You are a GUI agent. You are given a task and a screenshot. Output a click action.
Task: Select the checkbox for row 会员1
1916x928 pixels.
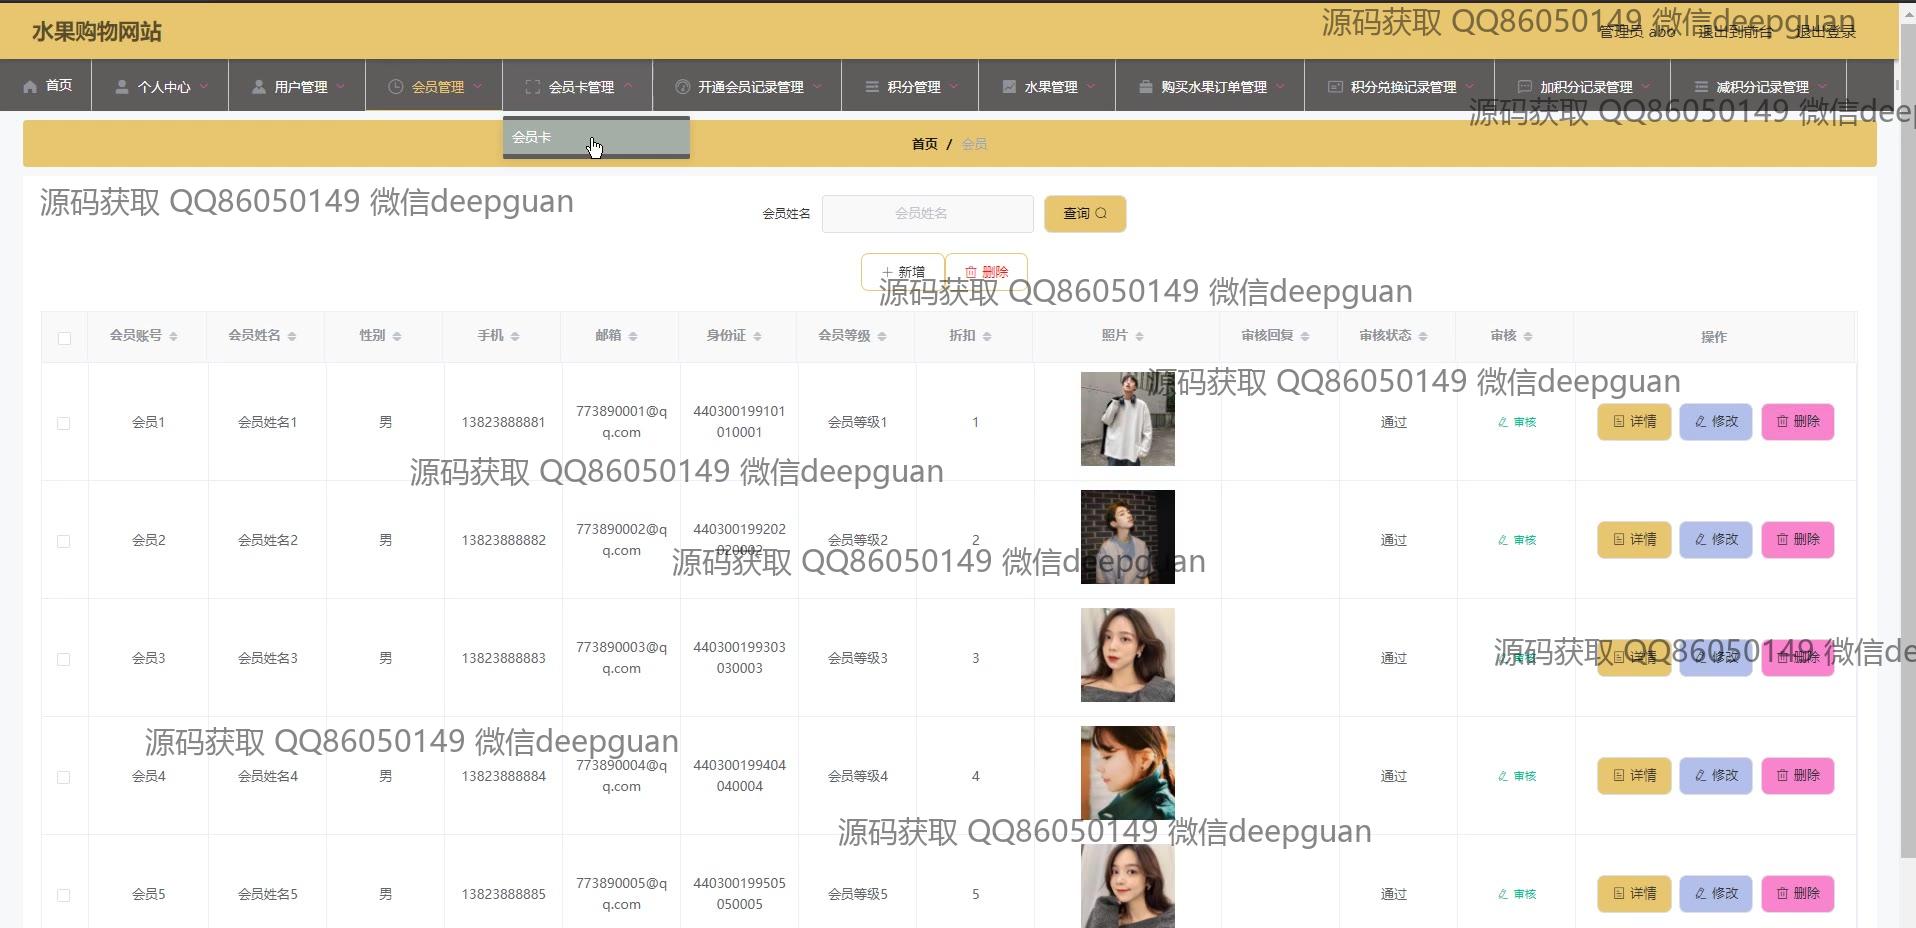click(64, 424)
